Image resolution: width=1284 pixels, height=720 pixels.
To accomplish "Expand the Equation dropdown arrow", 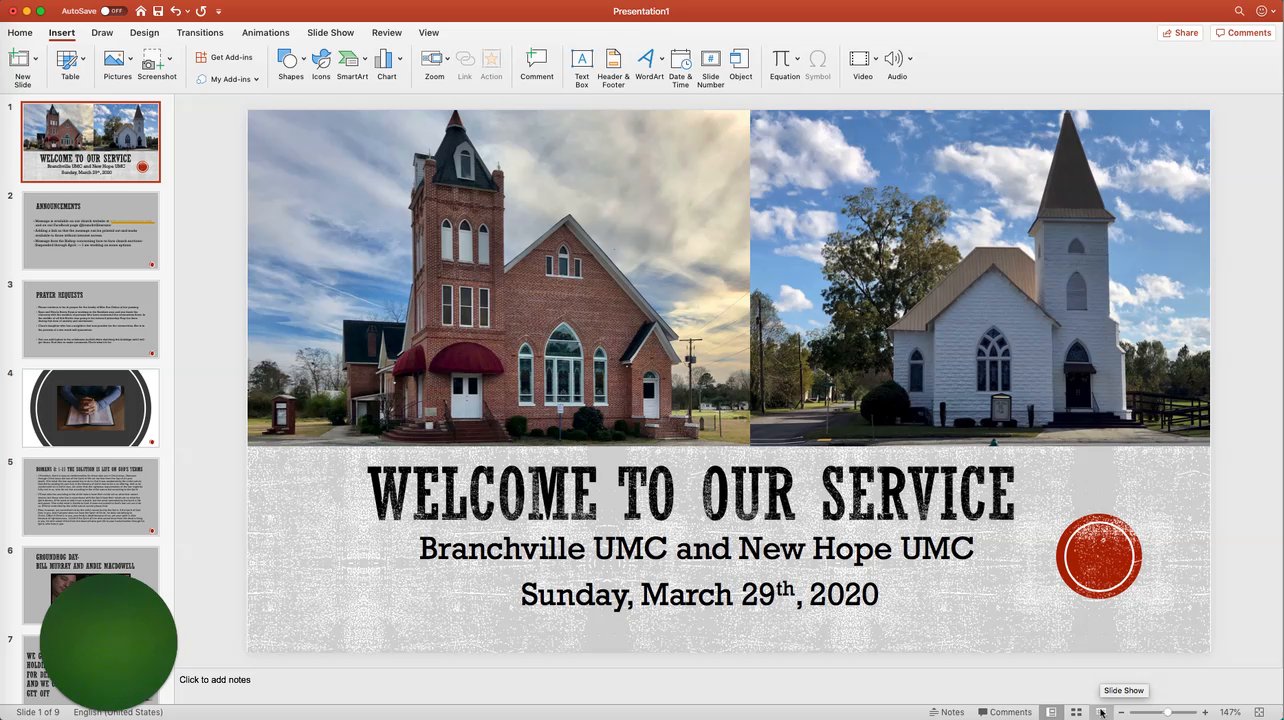I will [x=798, y=58].
